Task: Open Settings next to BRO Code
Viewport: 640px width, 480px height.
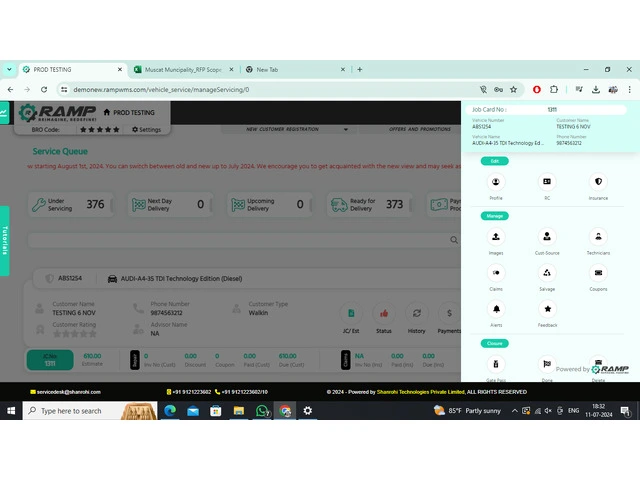Action: (x=146, y=129)
